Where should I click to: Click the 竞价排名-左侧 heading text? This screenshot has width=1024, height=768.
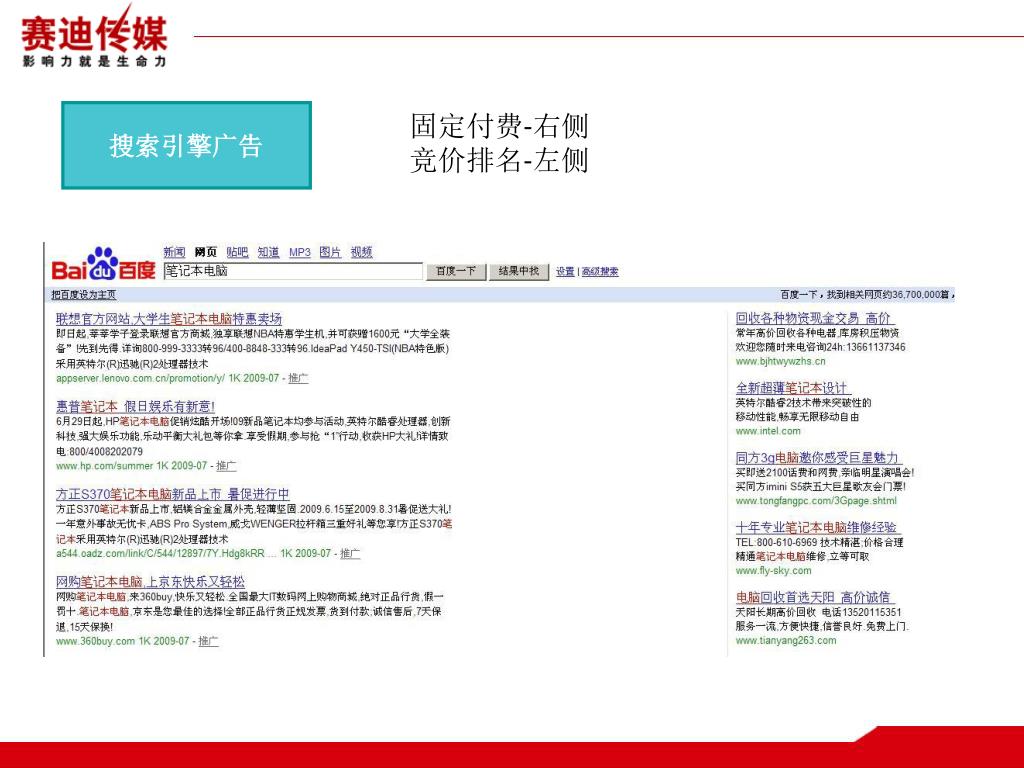[500, 160]
